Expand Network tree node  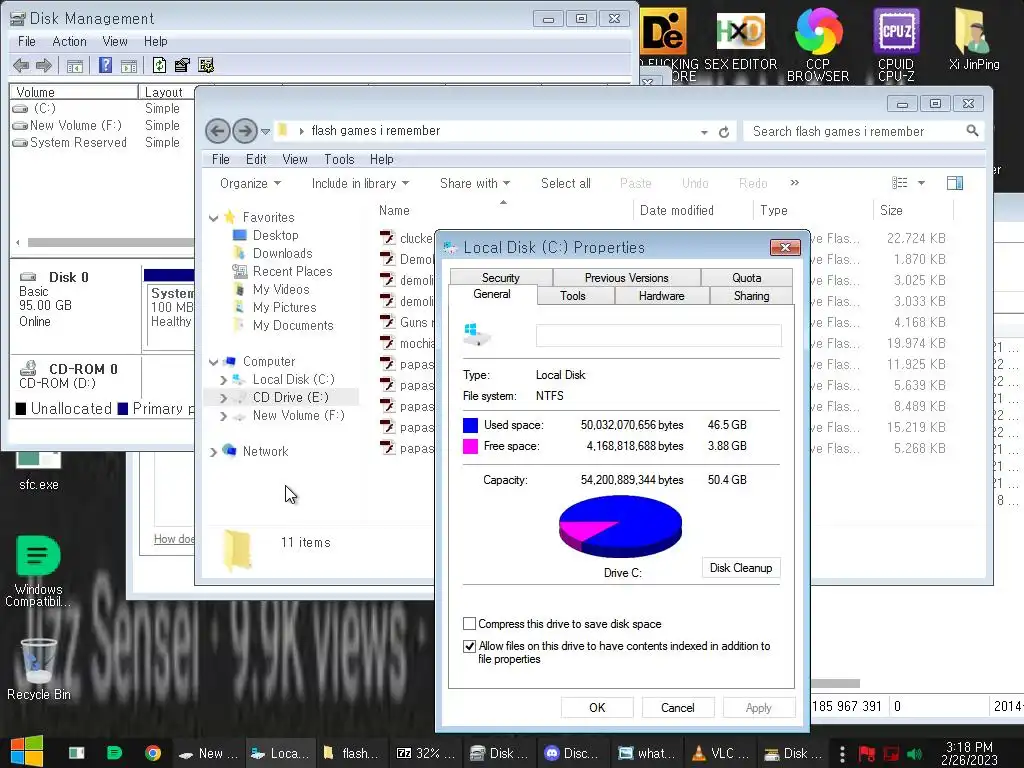tap(214, 452)
